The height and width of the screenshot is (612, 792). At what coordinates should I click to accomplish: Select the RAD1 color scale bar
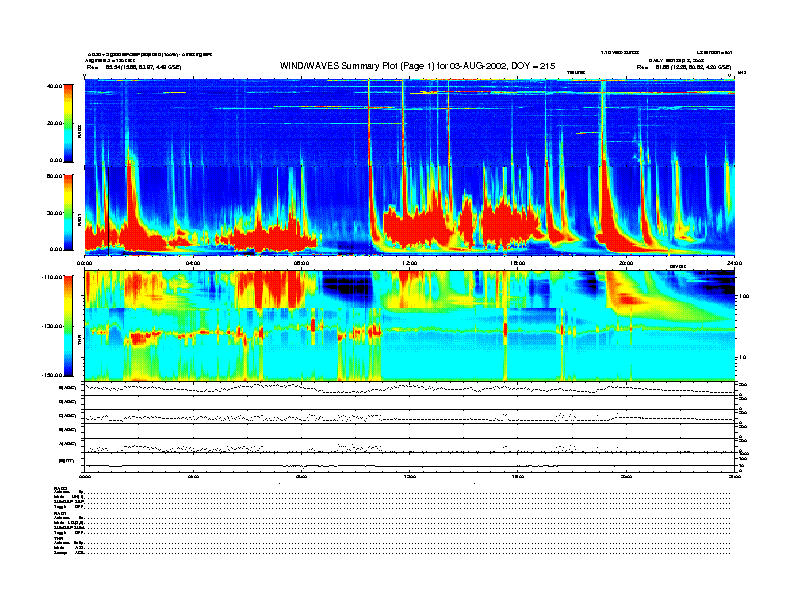point(68,212)
